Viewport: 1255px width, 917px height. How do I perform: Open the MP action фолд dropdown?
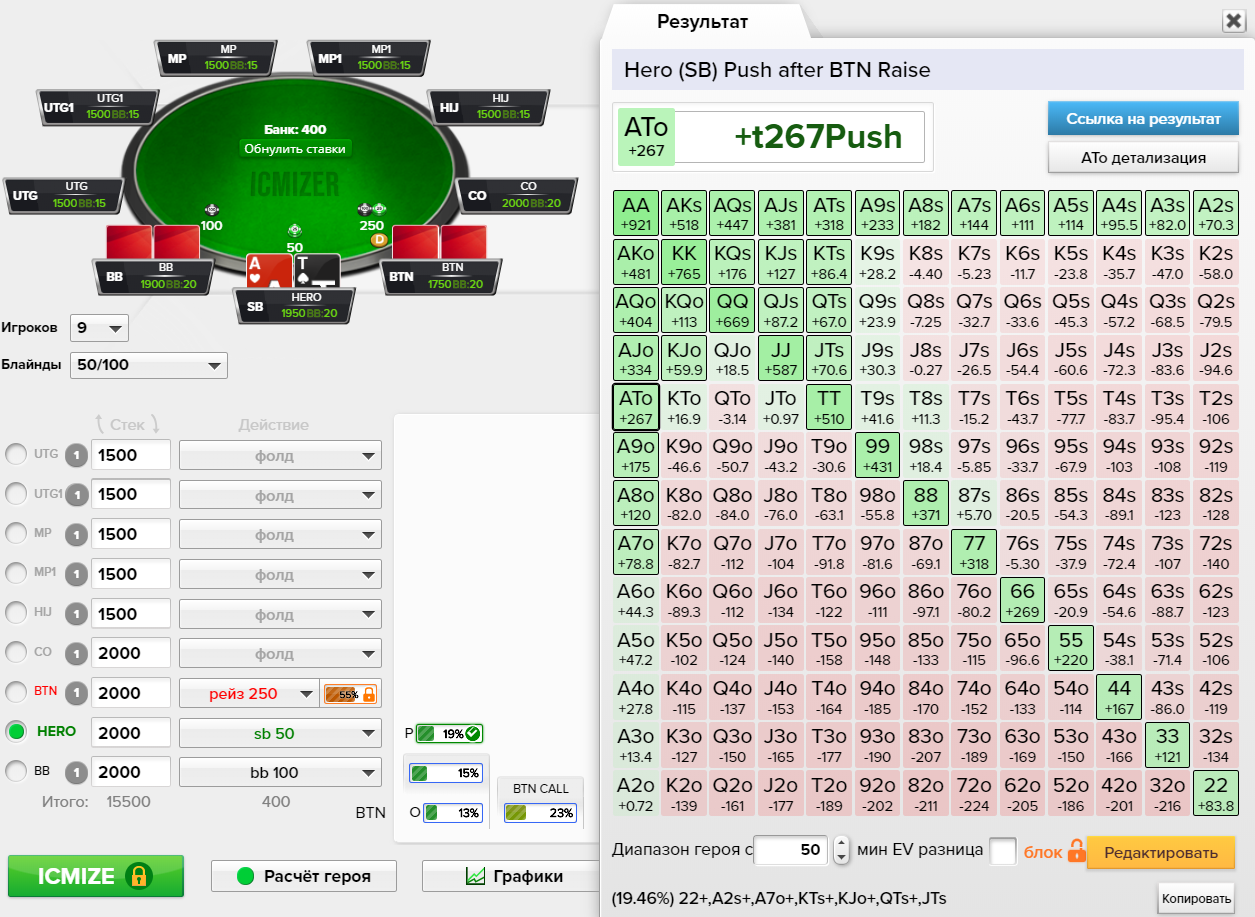tap(280, 535)
